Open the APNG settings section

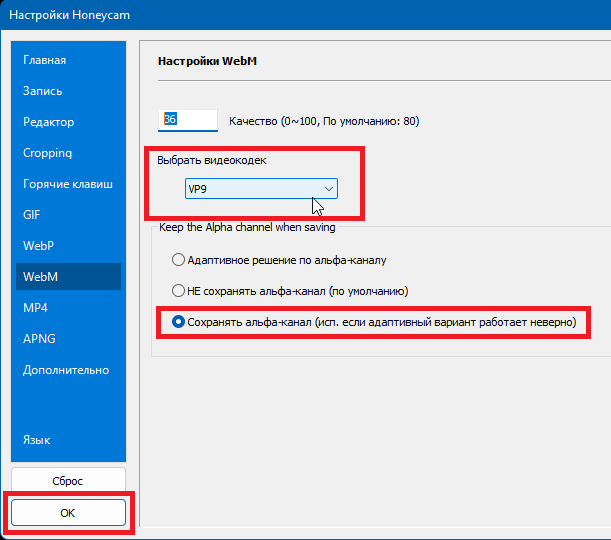tap(39, 339)
